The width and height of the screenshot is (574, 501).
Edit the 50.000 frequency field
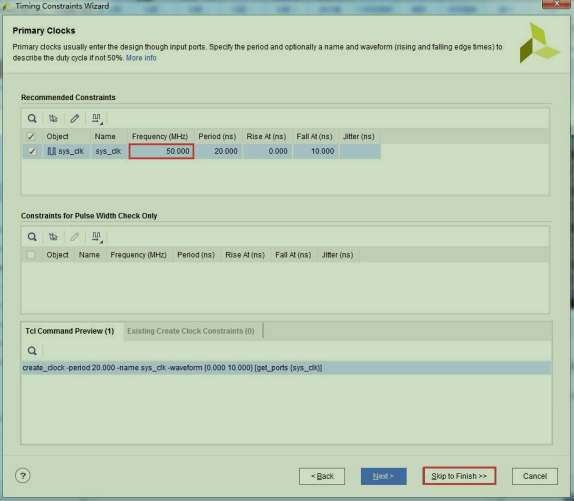click(161, 151)
